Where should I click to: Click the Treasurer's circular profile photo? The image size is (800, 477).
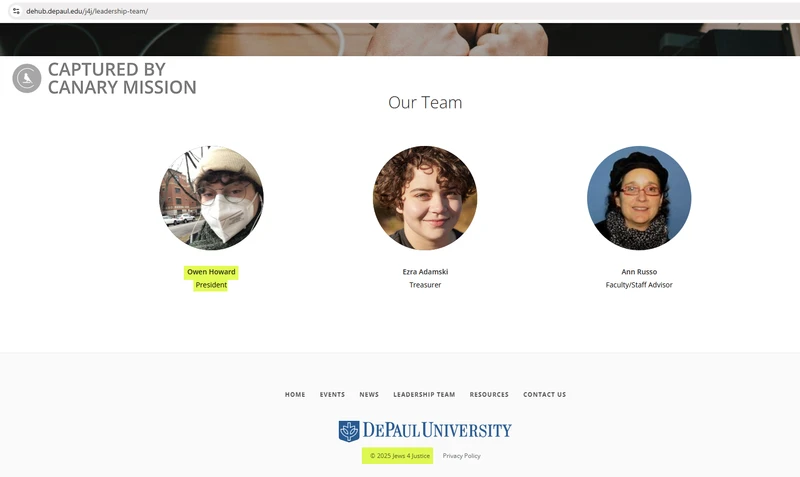tap(425, 198)
